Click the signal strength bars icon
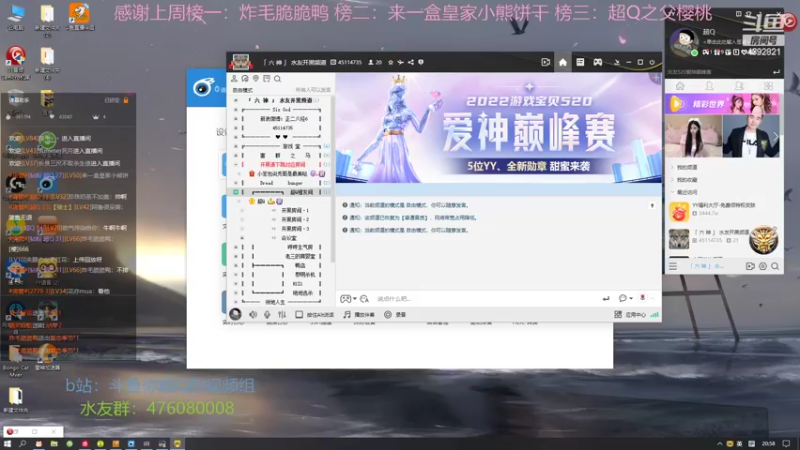 click(x=655, y=315)
